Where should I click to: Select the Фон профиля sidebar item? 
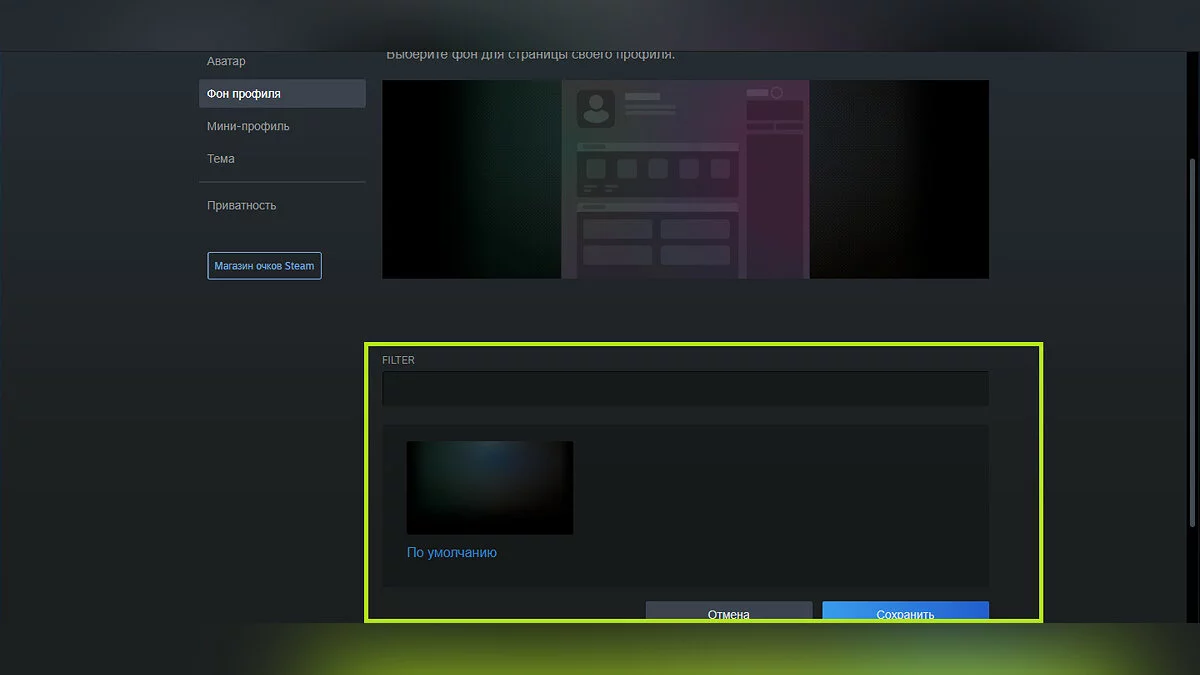[282, 94]
